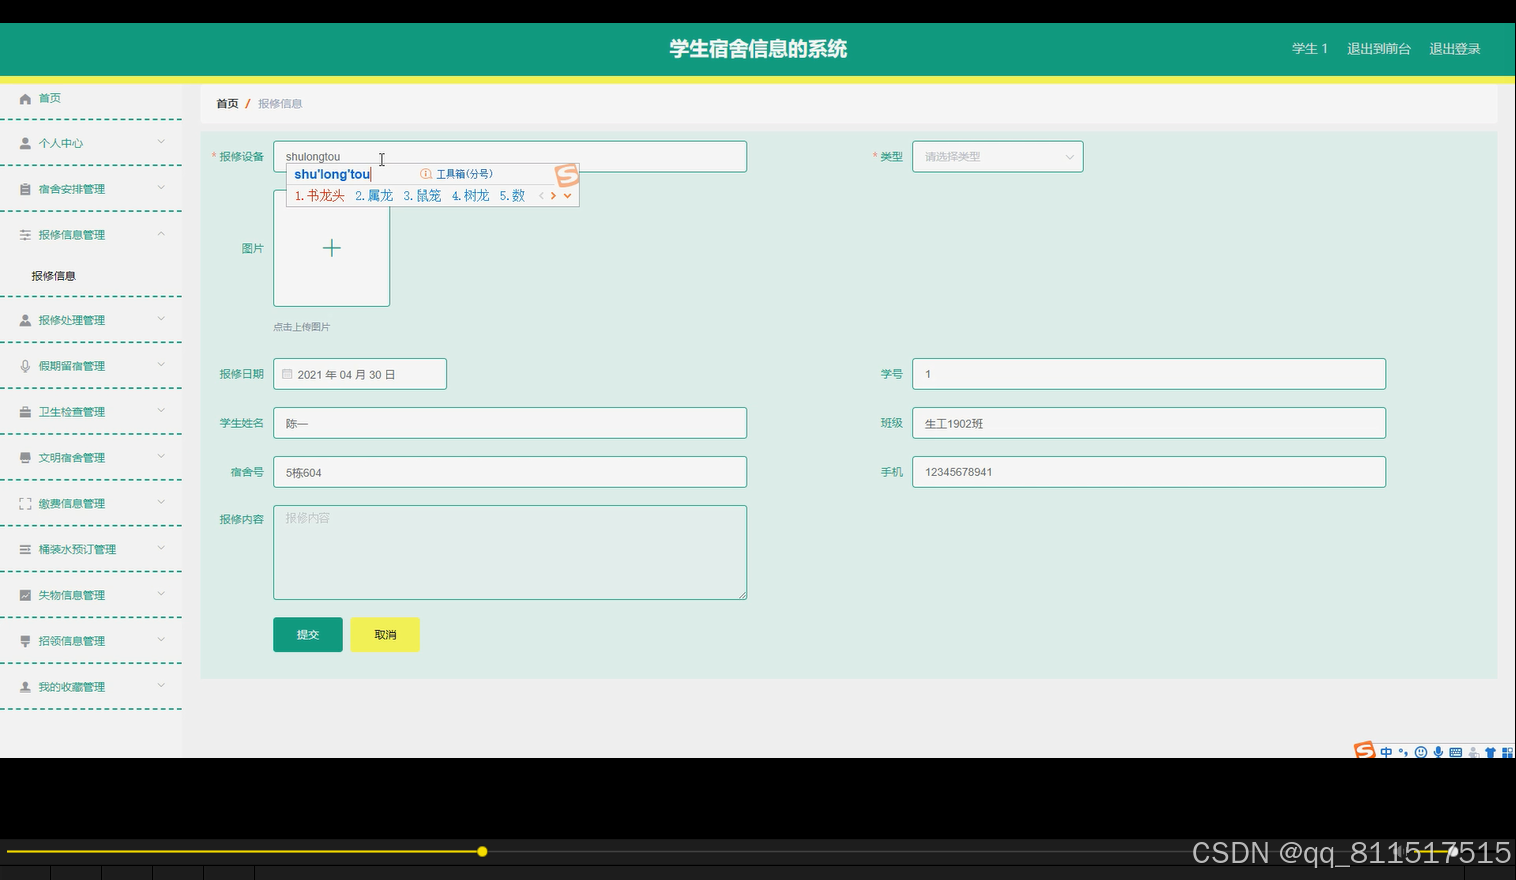Open the skin shirt icon in IME toolbar

[x=1490, y=752]
